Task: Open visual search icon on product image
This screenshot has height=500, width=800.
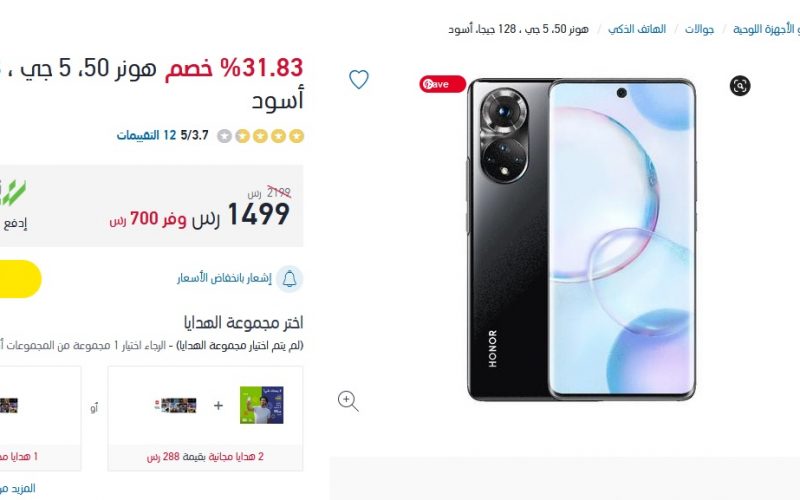Action: [740, 85]
